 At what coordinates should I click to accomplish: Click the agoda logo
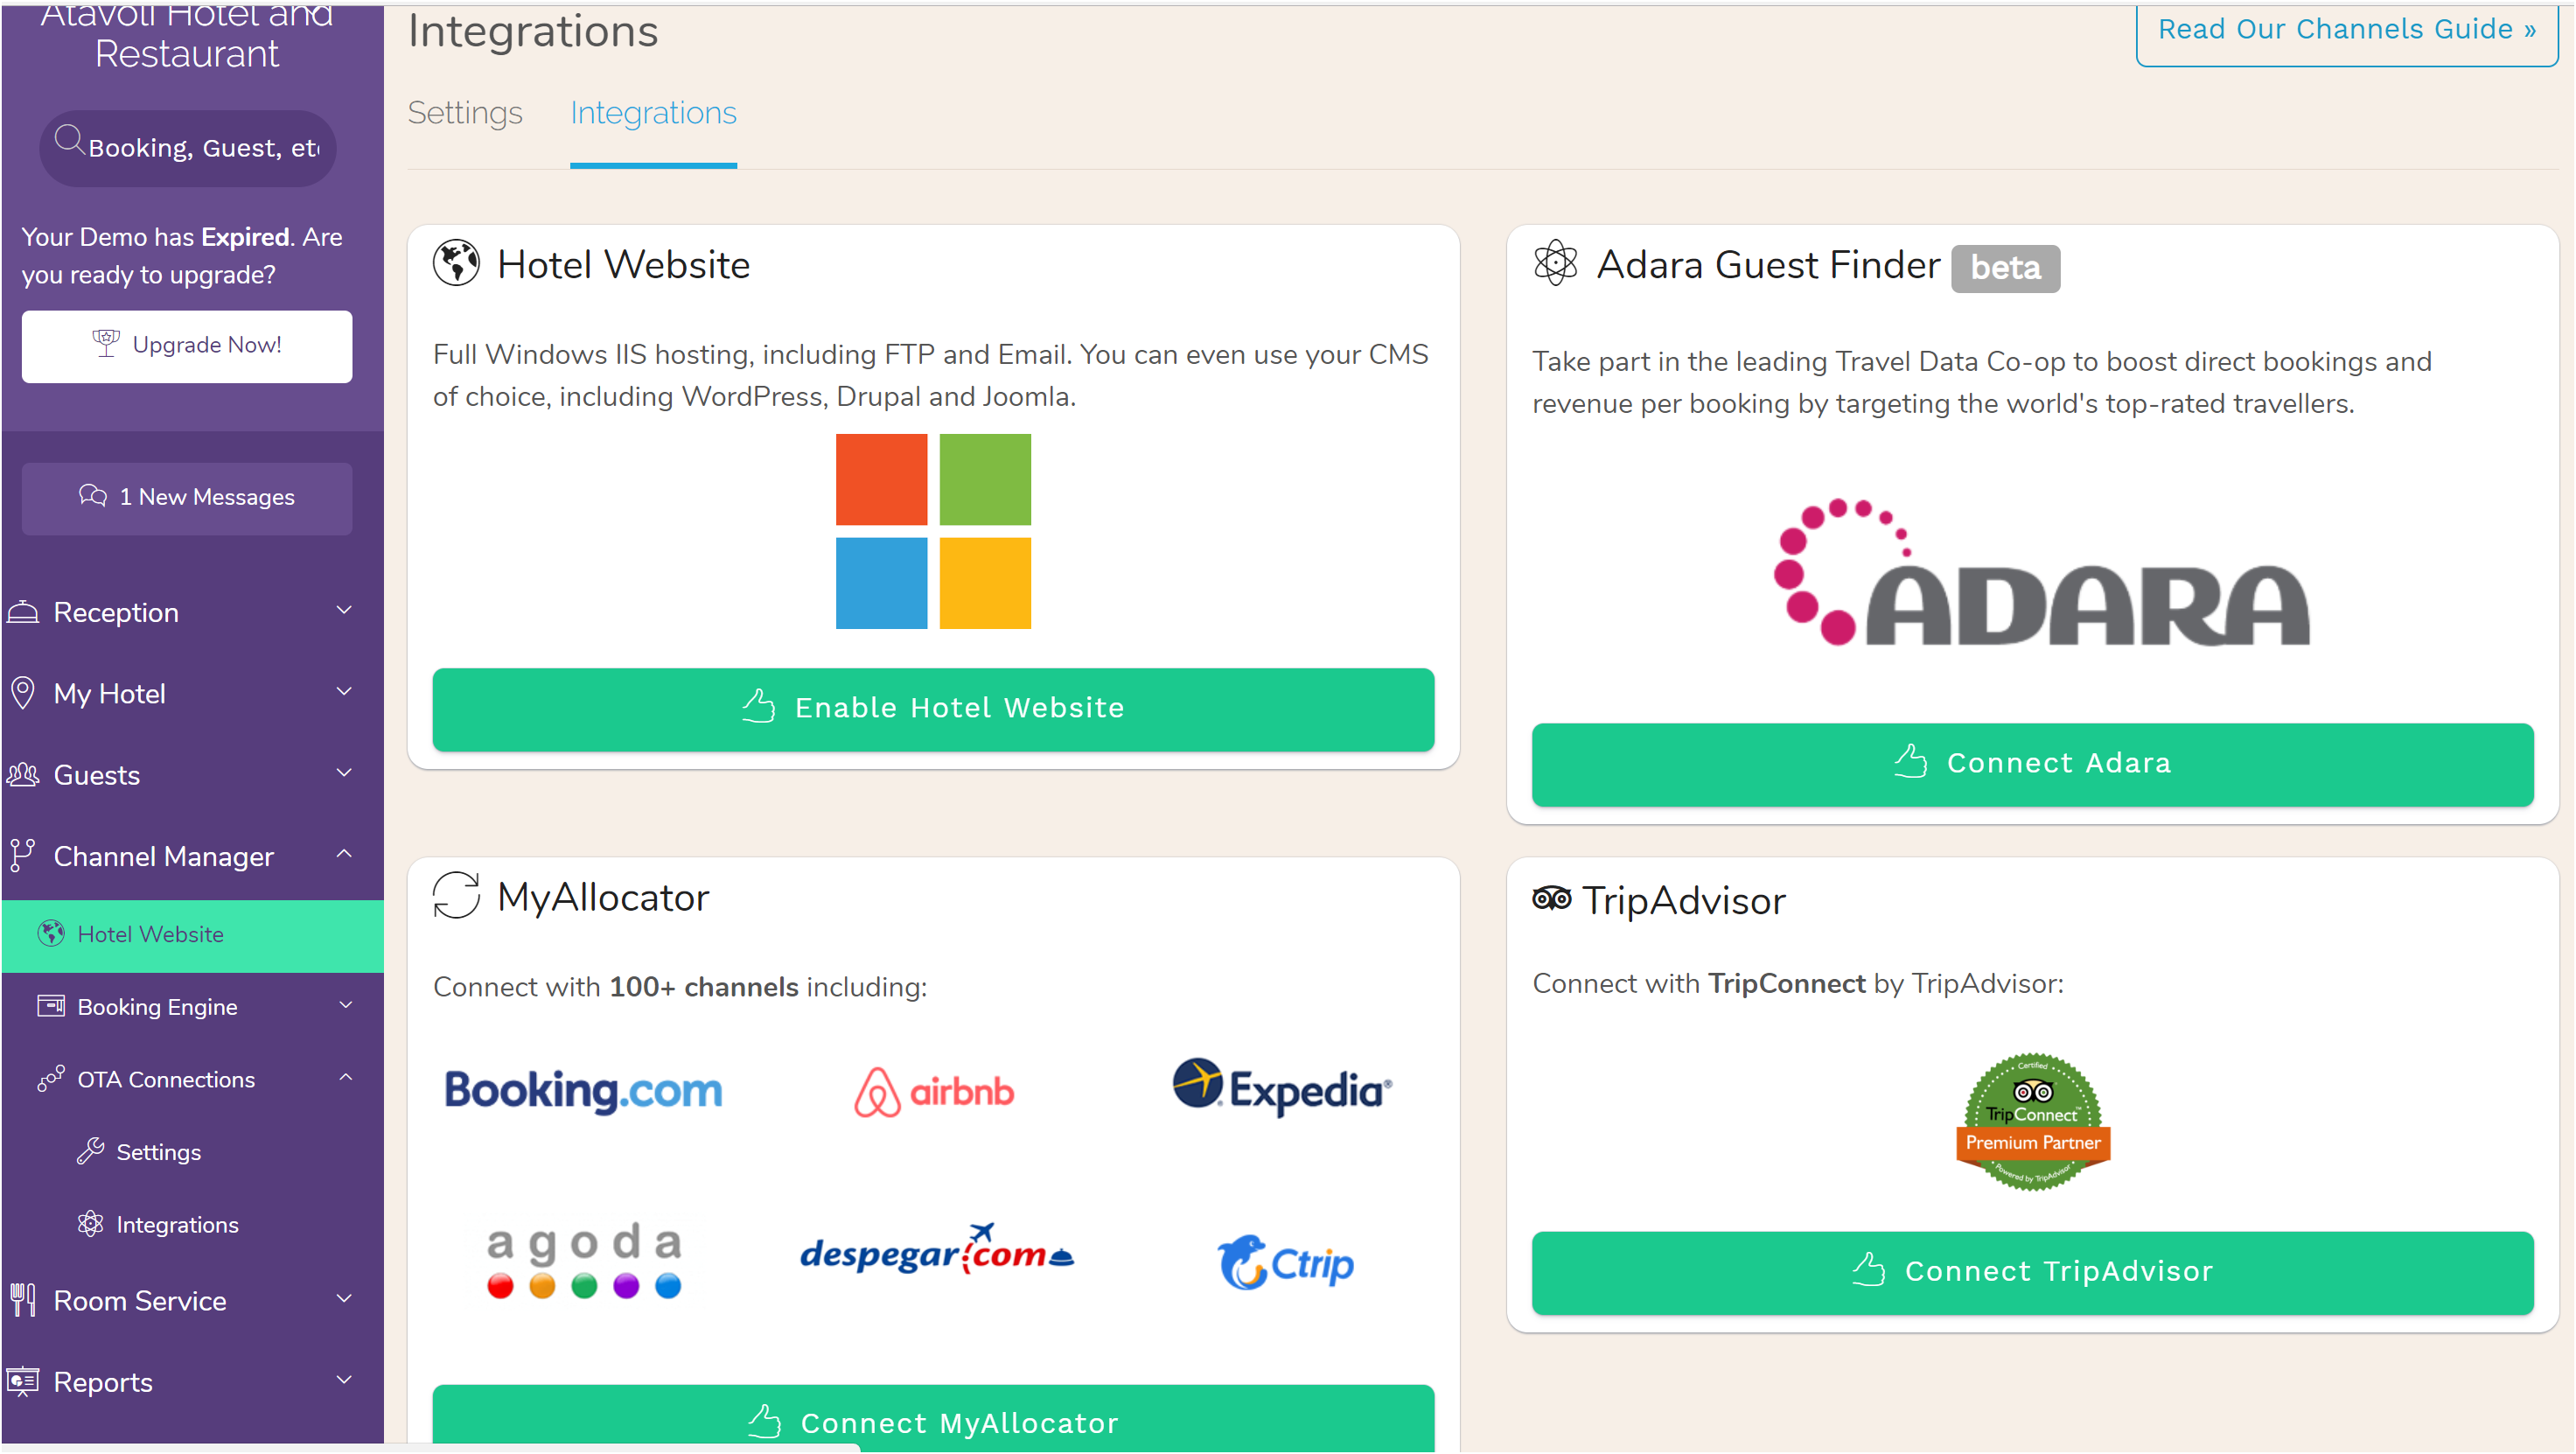click(584, 1261)
